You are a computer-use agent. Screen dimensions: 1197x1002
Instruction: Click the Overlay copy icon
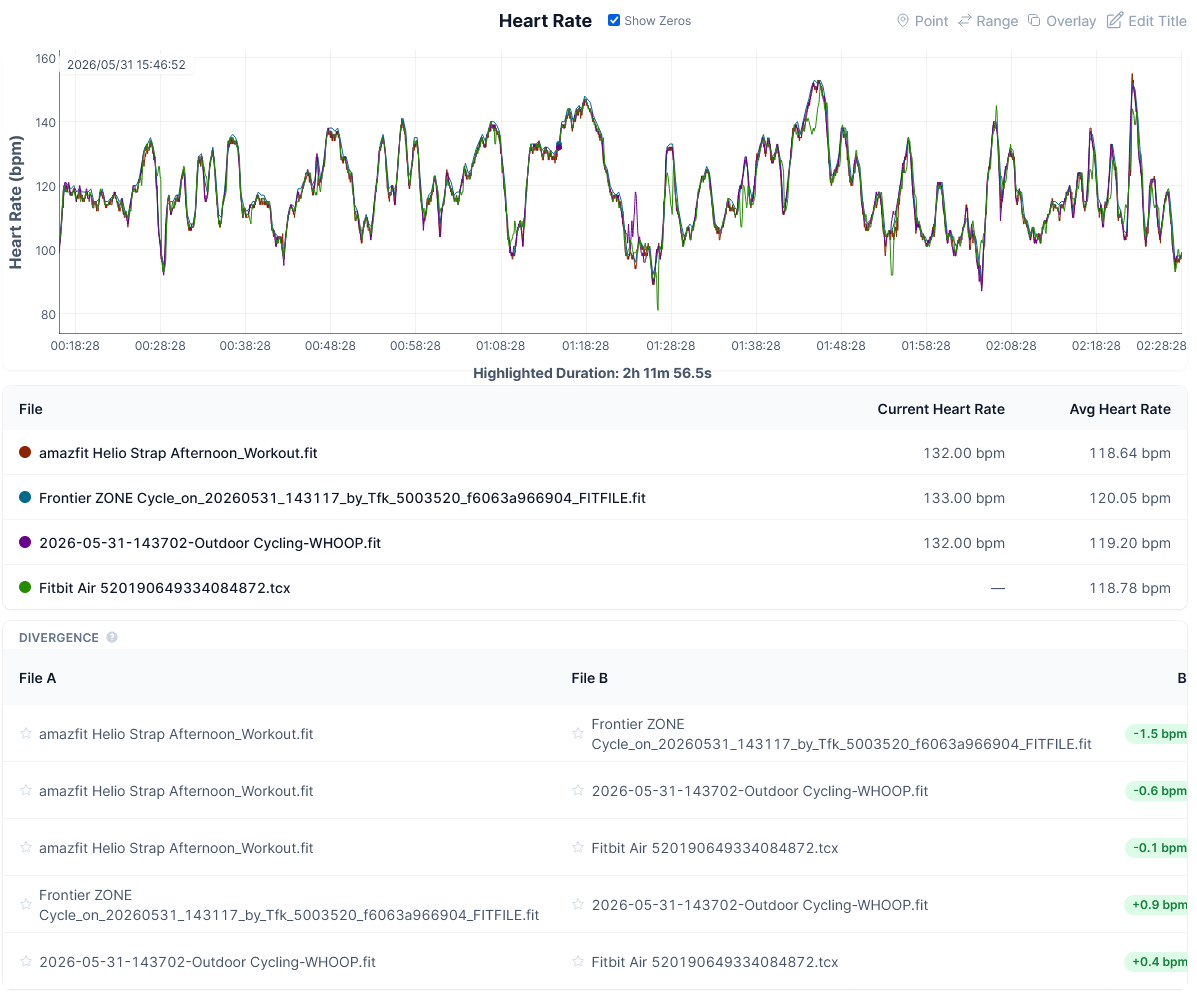pos(1034,21)
